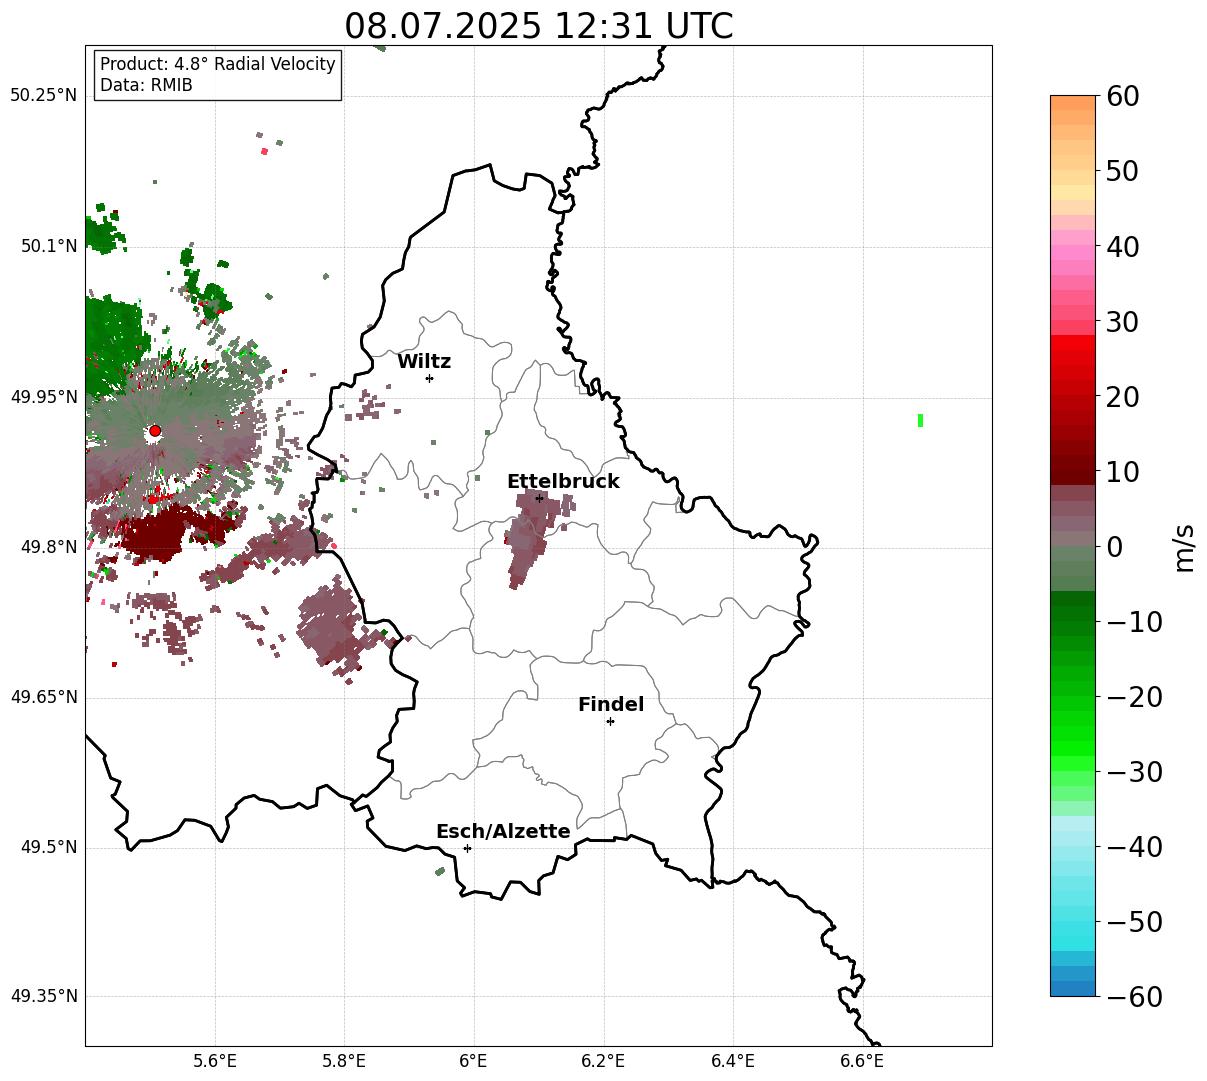Click the 50 colorbar tick label
1207x1081 pixels.
(x=1125, y=171)
